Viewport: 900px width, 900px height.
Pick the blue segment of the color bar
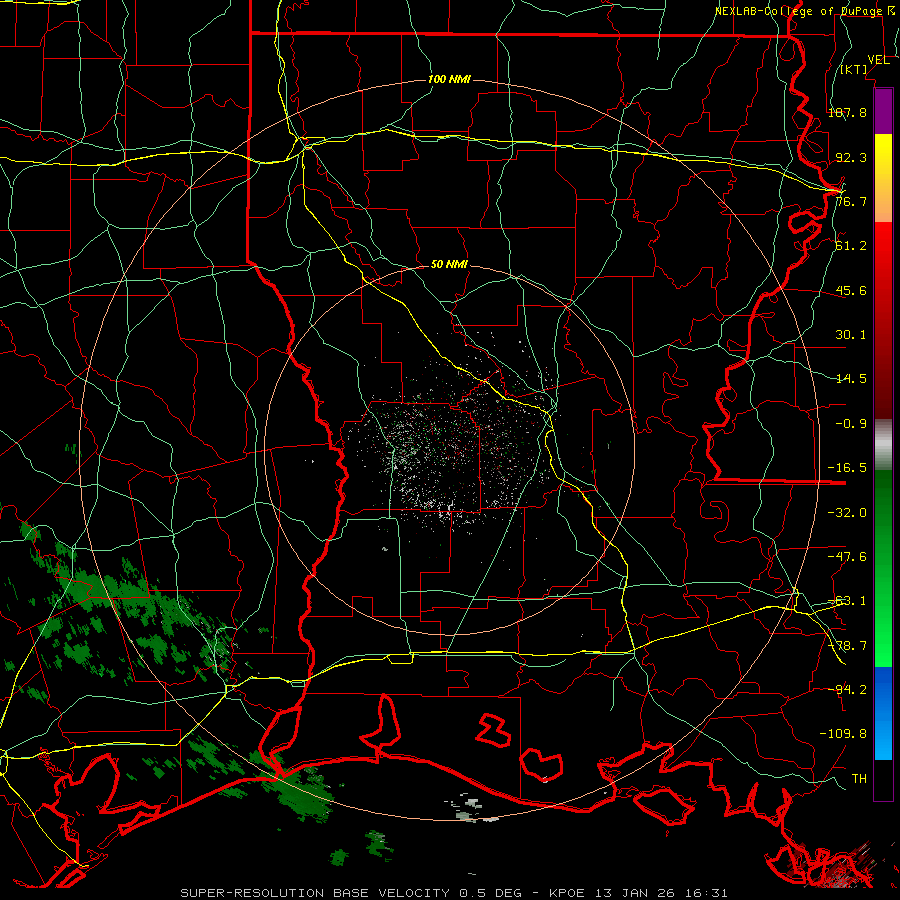click(883, 713)
